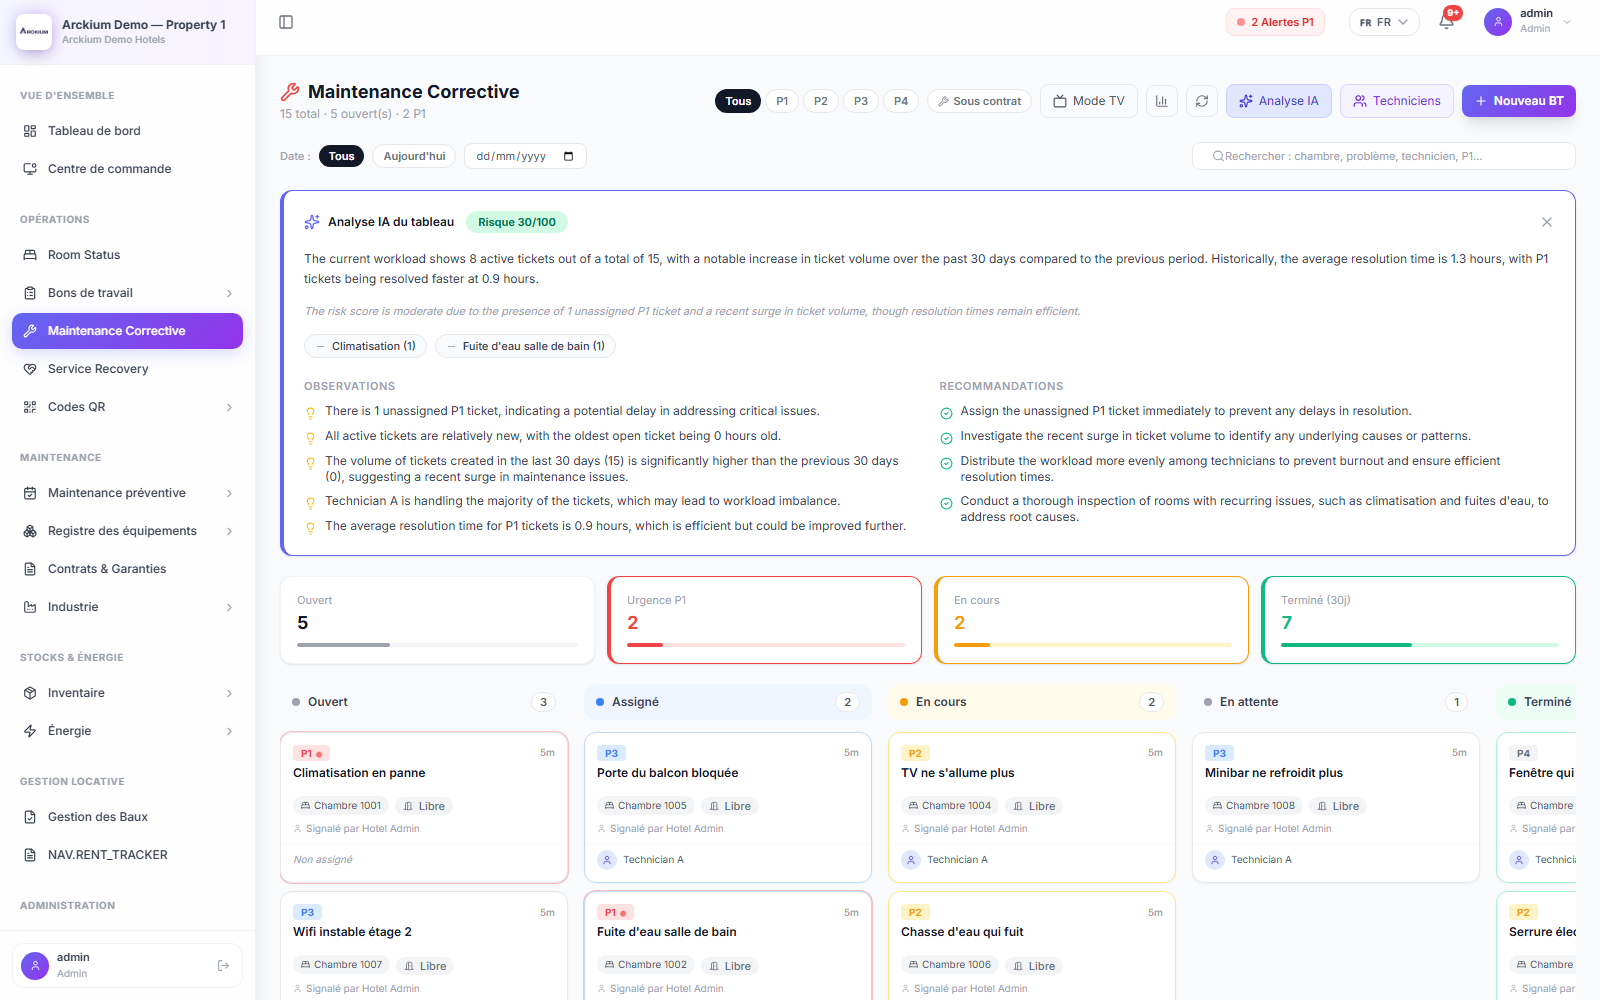Expand Maintenance préventive submenu

point(127,493)
